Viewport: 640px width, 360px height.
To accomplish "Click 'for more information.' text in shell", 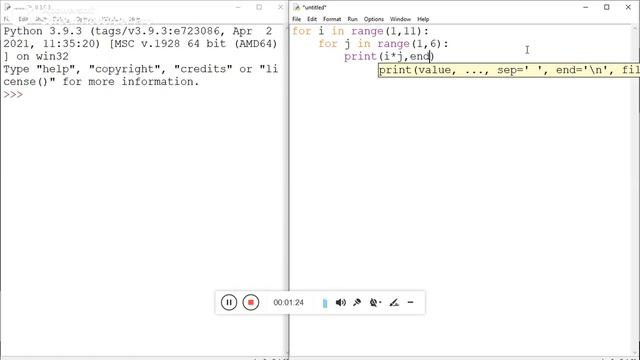I will click(x=131, y=82).
